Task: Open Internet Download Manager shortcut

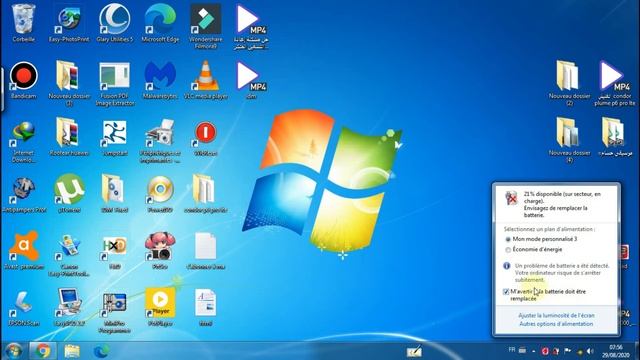Action: click(x=23, y=141)
